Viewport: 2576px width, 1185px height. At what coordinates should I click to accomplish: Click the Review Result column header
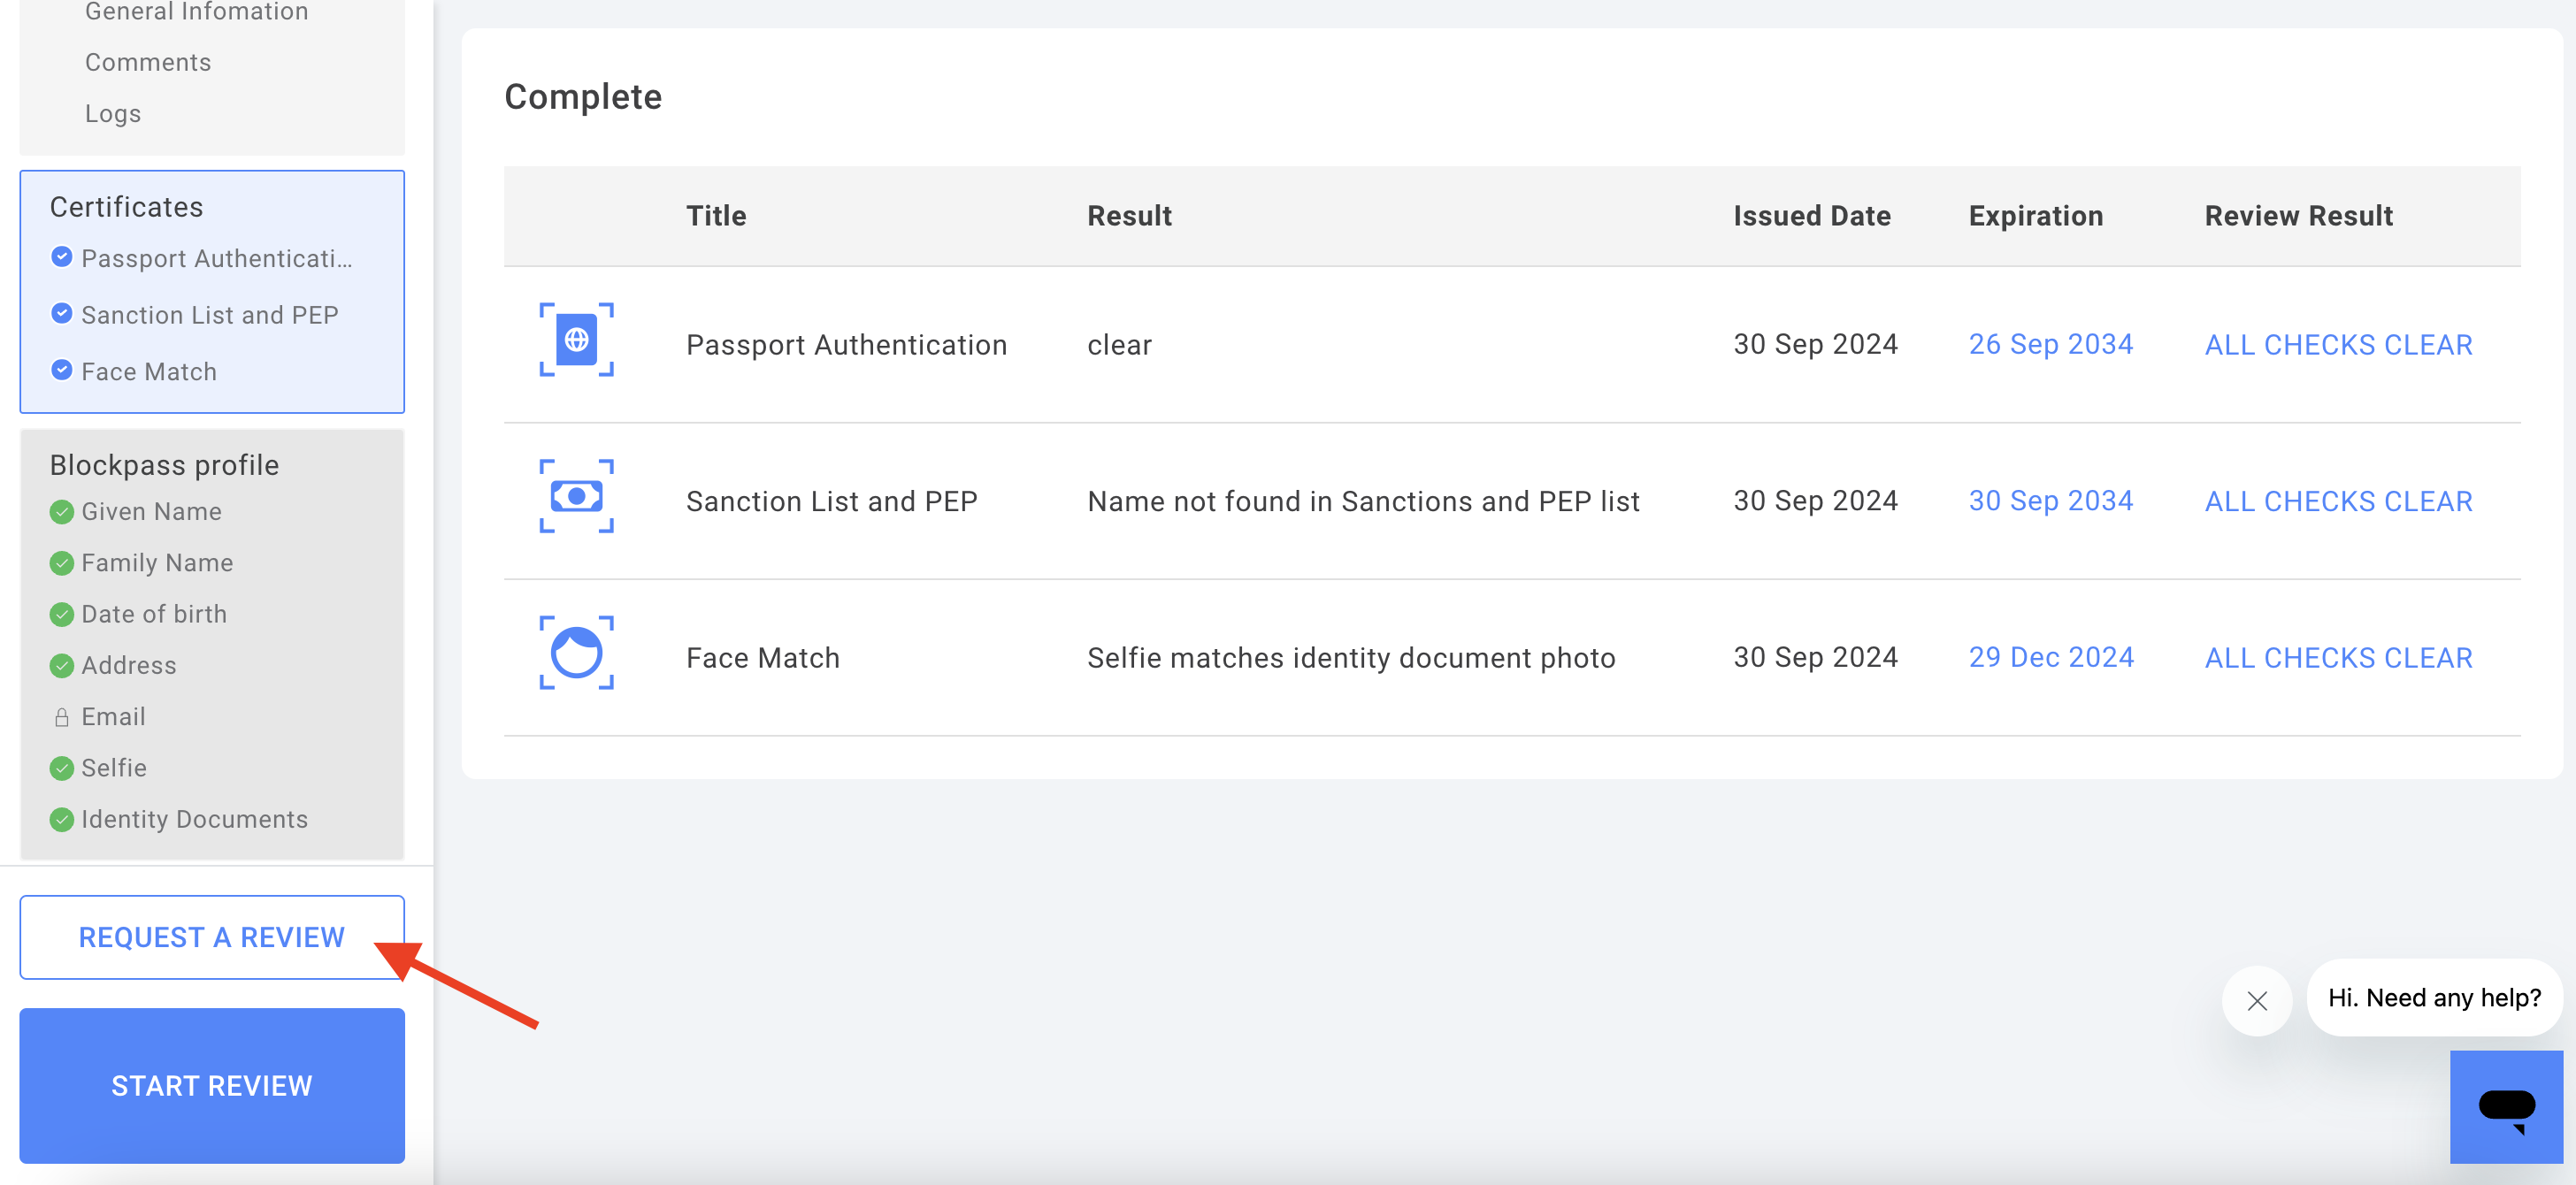click(2299, 216)
